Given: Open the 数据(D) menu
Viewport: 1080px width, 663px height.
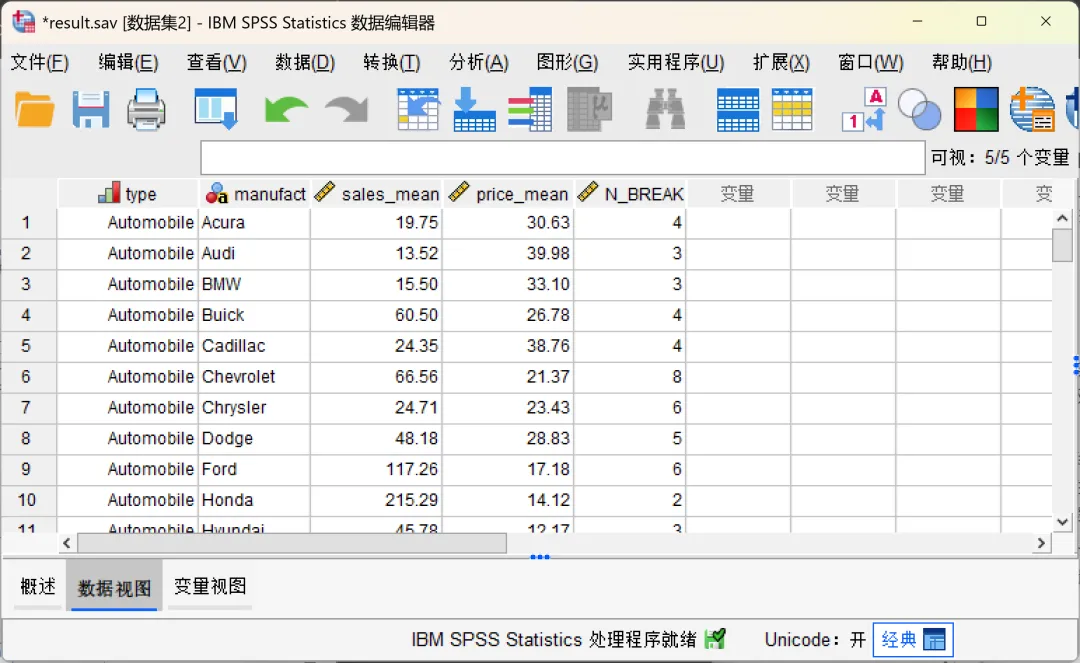Looking at the screenshot, I should (304, 63).
